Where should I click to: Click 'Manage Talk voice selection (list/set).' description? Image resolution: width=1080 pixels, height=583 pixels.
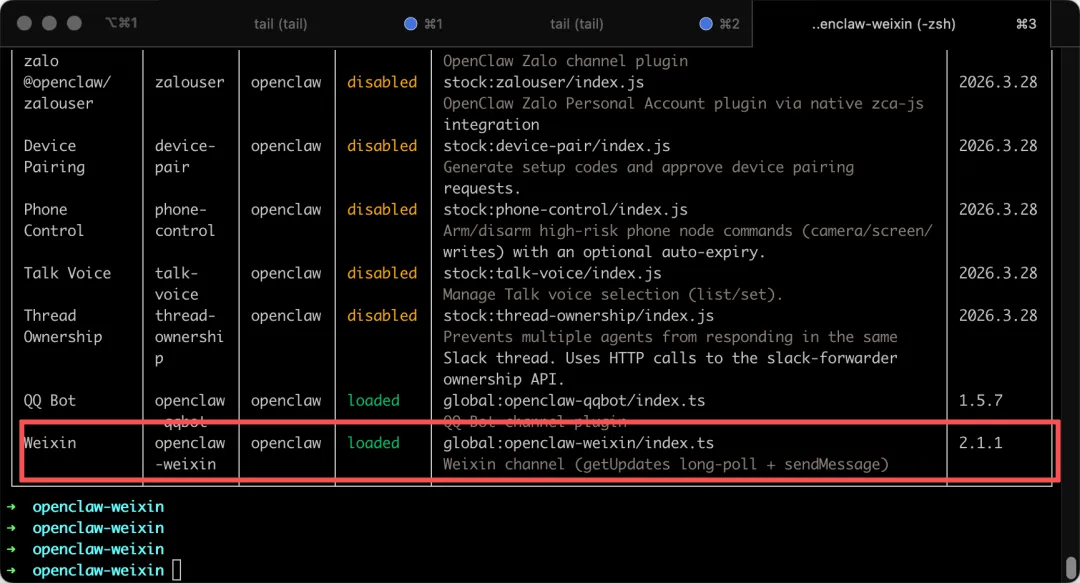click(613, 294)
